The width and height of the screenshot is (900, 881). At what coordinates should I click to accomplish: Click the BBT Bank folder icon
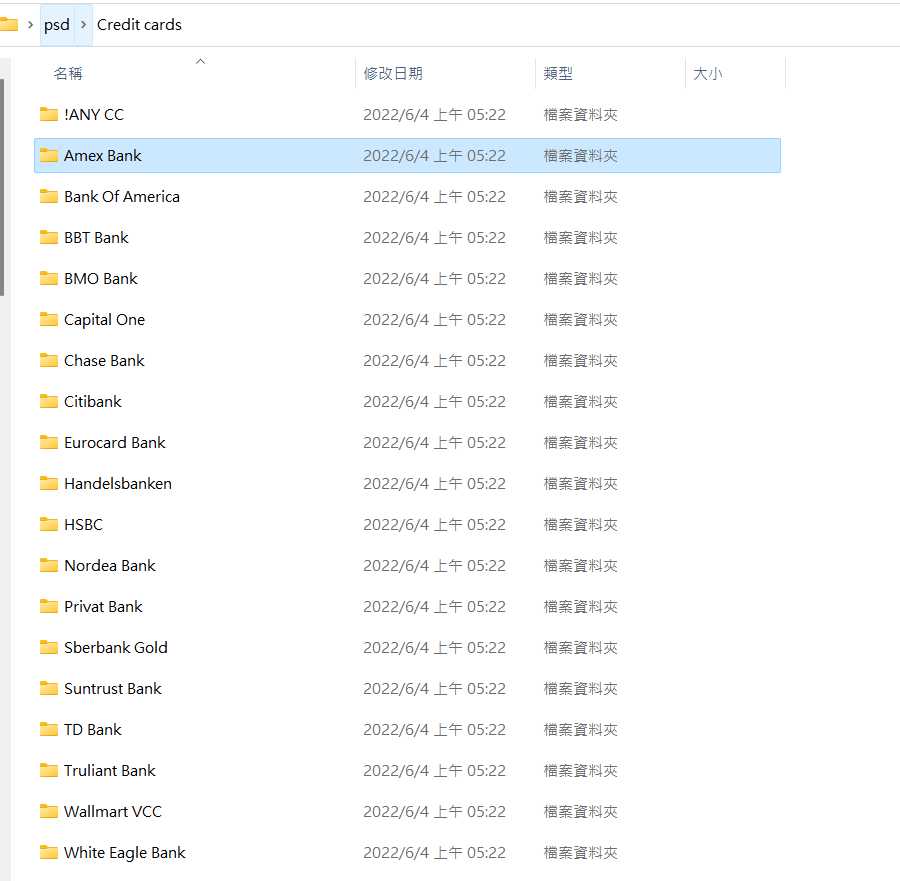49,237
